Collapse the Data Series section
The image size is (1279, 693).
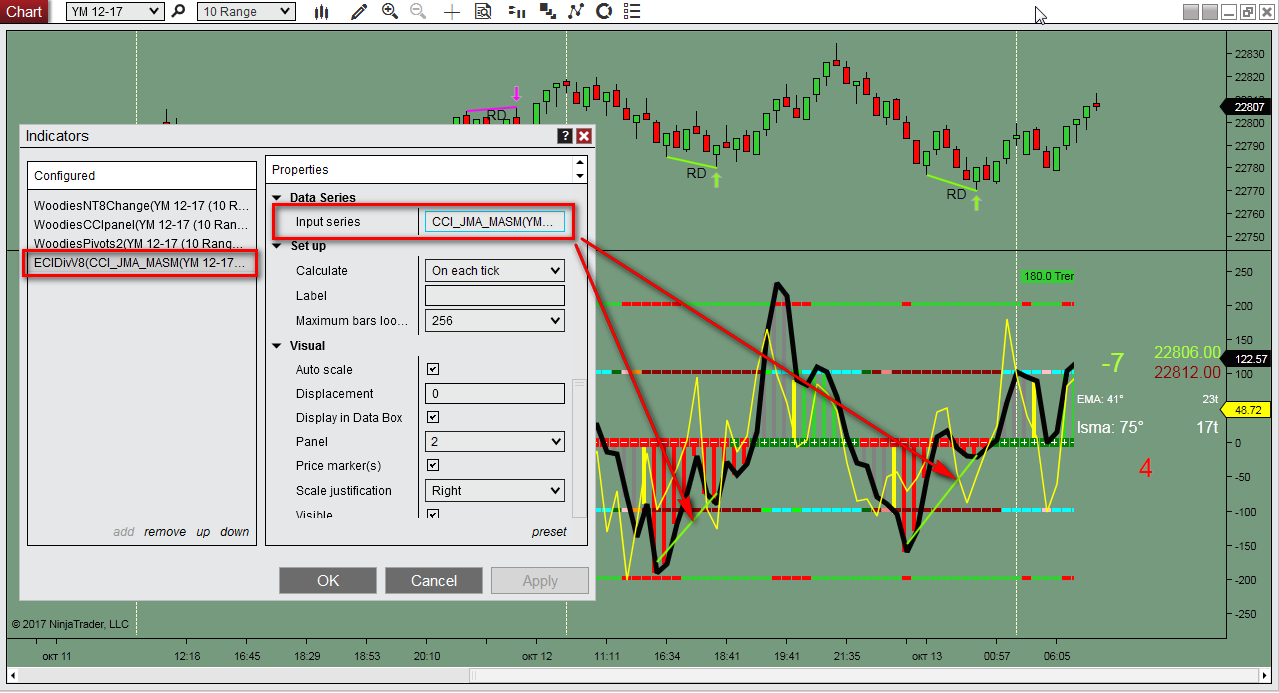click(277, 198)
